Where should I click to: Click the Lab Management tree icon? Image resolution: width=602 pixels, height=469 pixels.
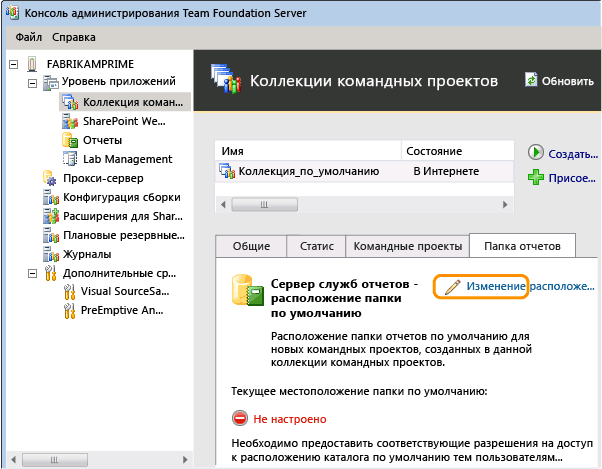point(70,159)
